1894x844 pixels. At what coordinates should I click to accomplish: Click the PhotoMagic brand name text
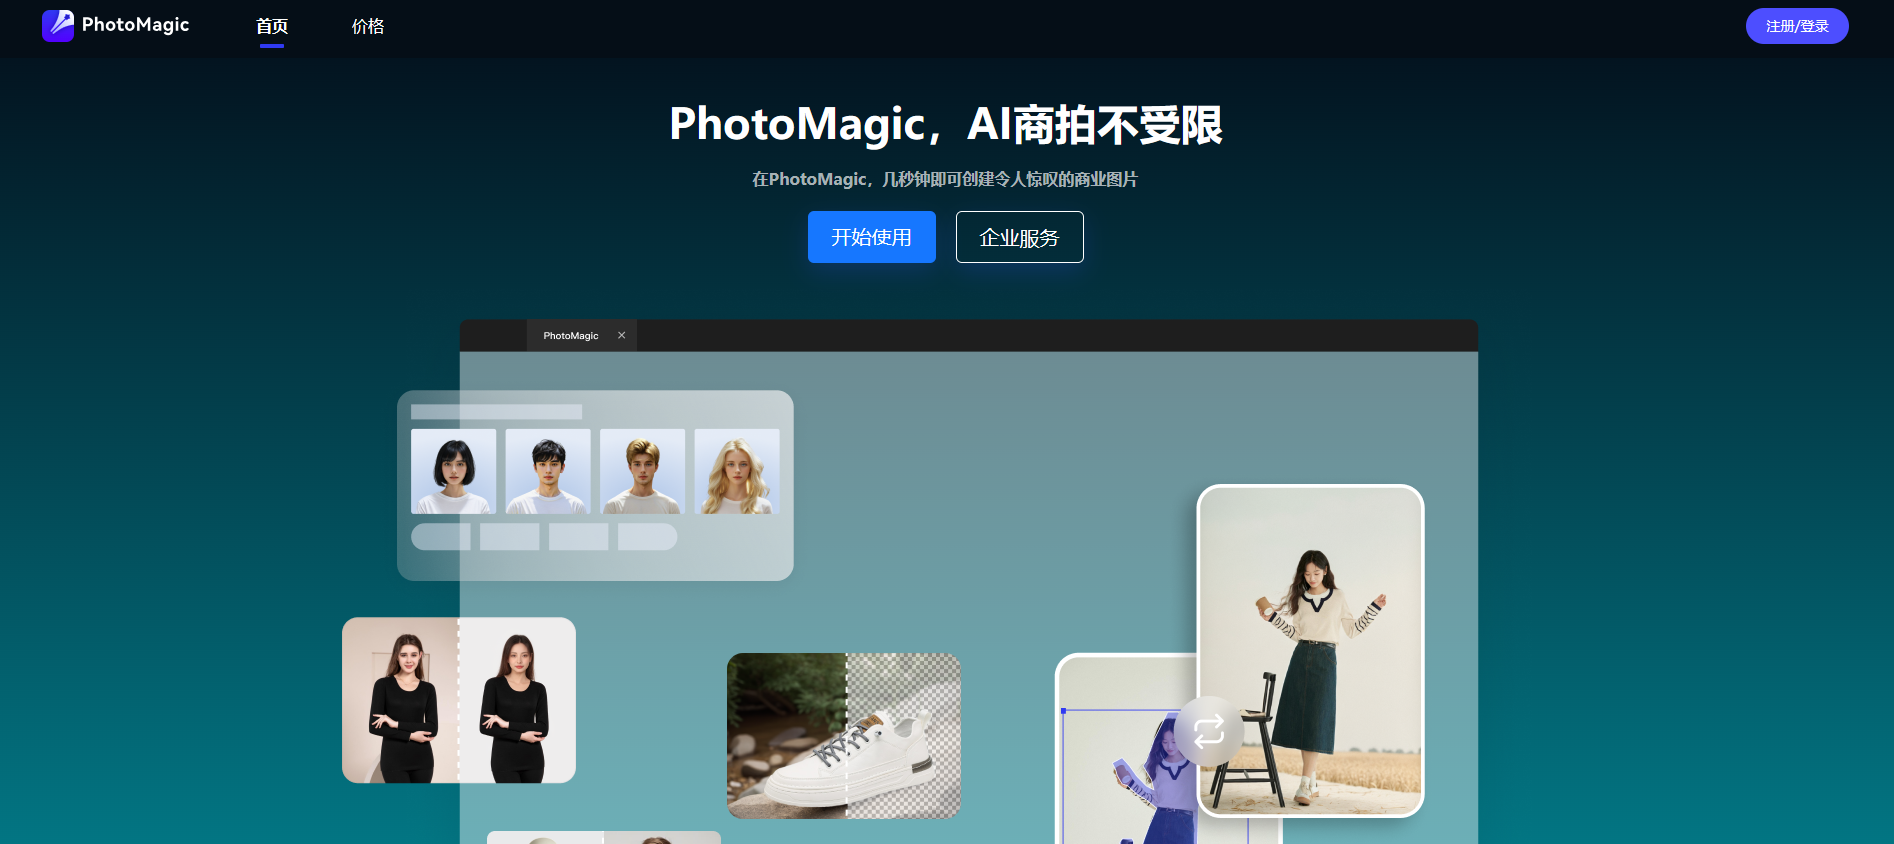point(136,25)
